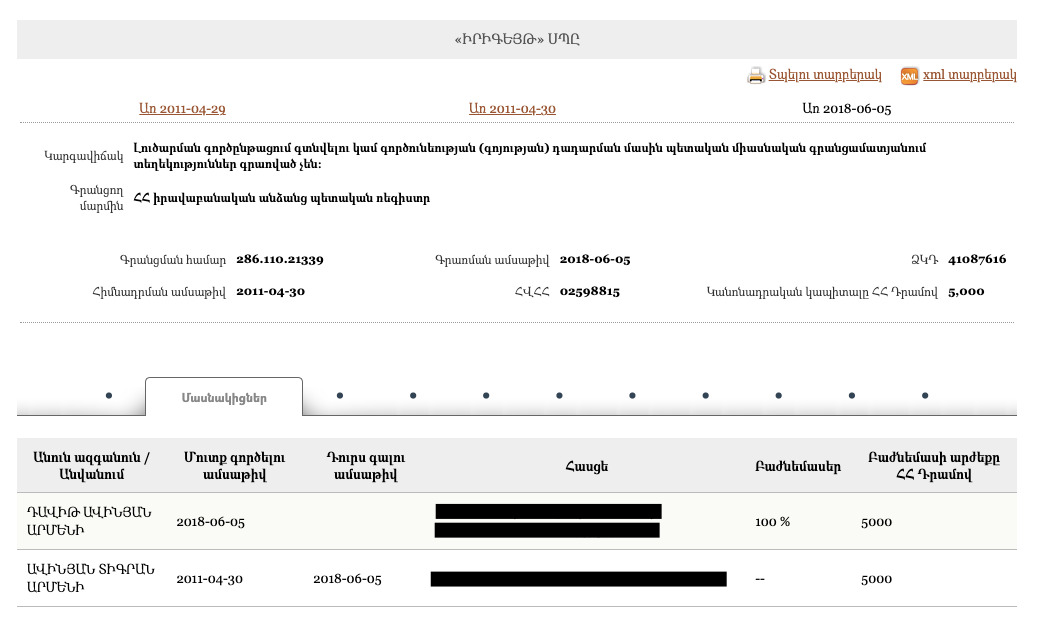Screen dimensions: 1042x619
Task: Select the ԱՎԻՆՅԱՆ ՏԻԳՐԱՆ ԱՐՄԵՆԻ participant row
Action: (x=89, y=578)
